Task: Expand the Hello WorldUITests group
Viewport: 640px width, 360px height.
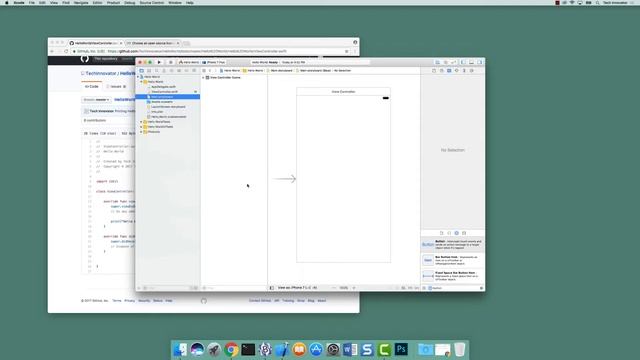Action: click(x=142, y=127)
